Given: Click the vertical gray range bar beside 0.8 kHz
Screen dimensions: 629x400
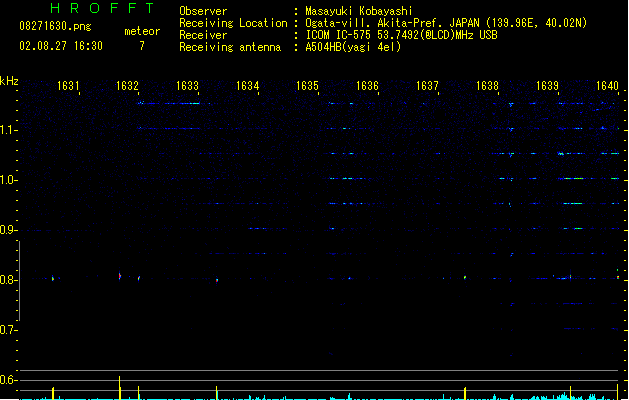Looking at the screenshot, I should 19,280.
